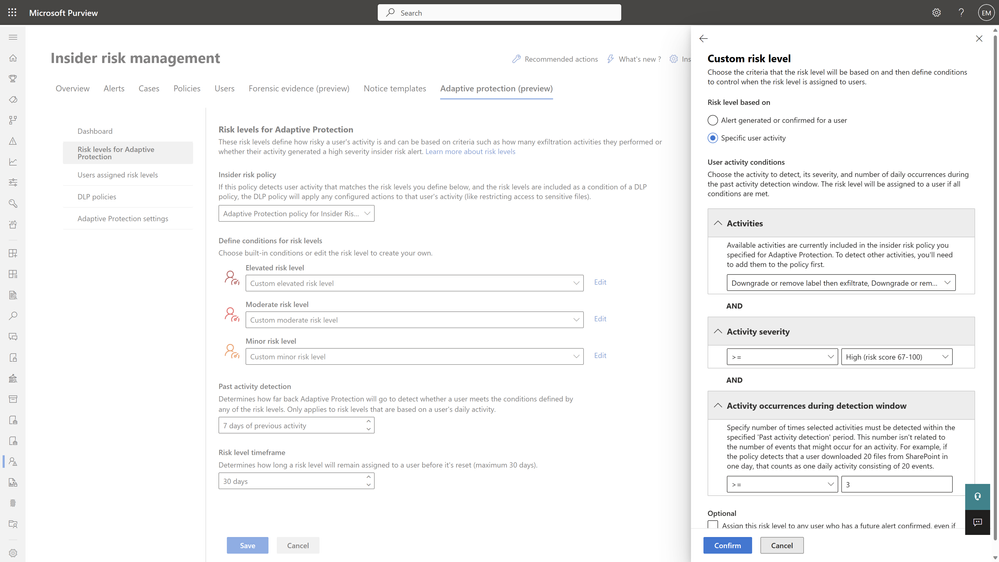Switch to the Forensic evidence (preview) tab
Viewport: 999px width, 562px height.
(x=299, y=88)
